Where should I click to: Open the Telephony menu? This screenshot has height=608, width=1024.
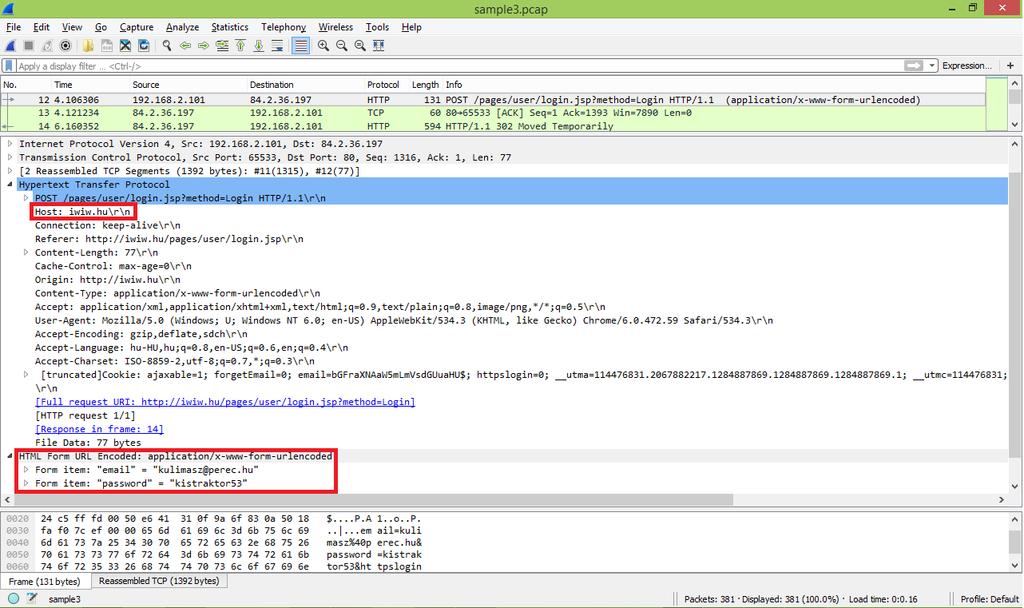(x=283, y=27)
